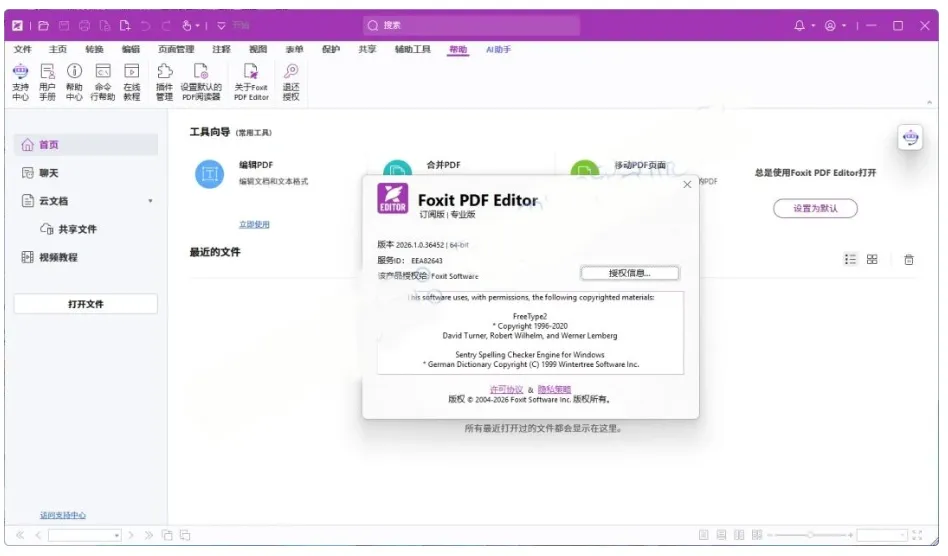Screen dimensions: 948x556
Task: Click the Foxit logo icon in title bar
Action: click(x=18, y=25)
